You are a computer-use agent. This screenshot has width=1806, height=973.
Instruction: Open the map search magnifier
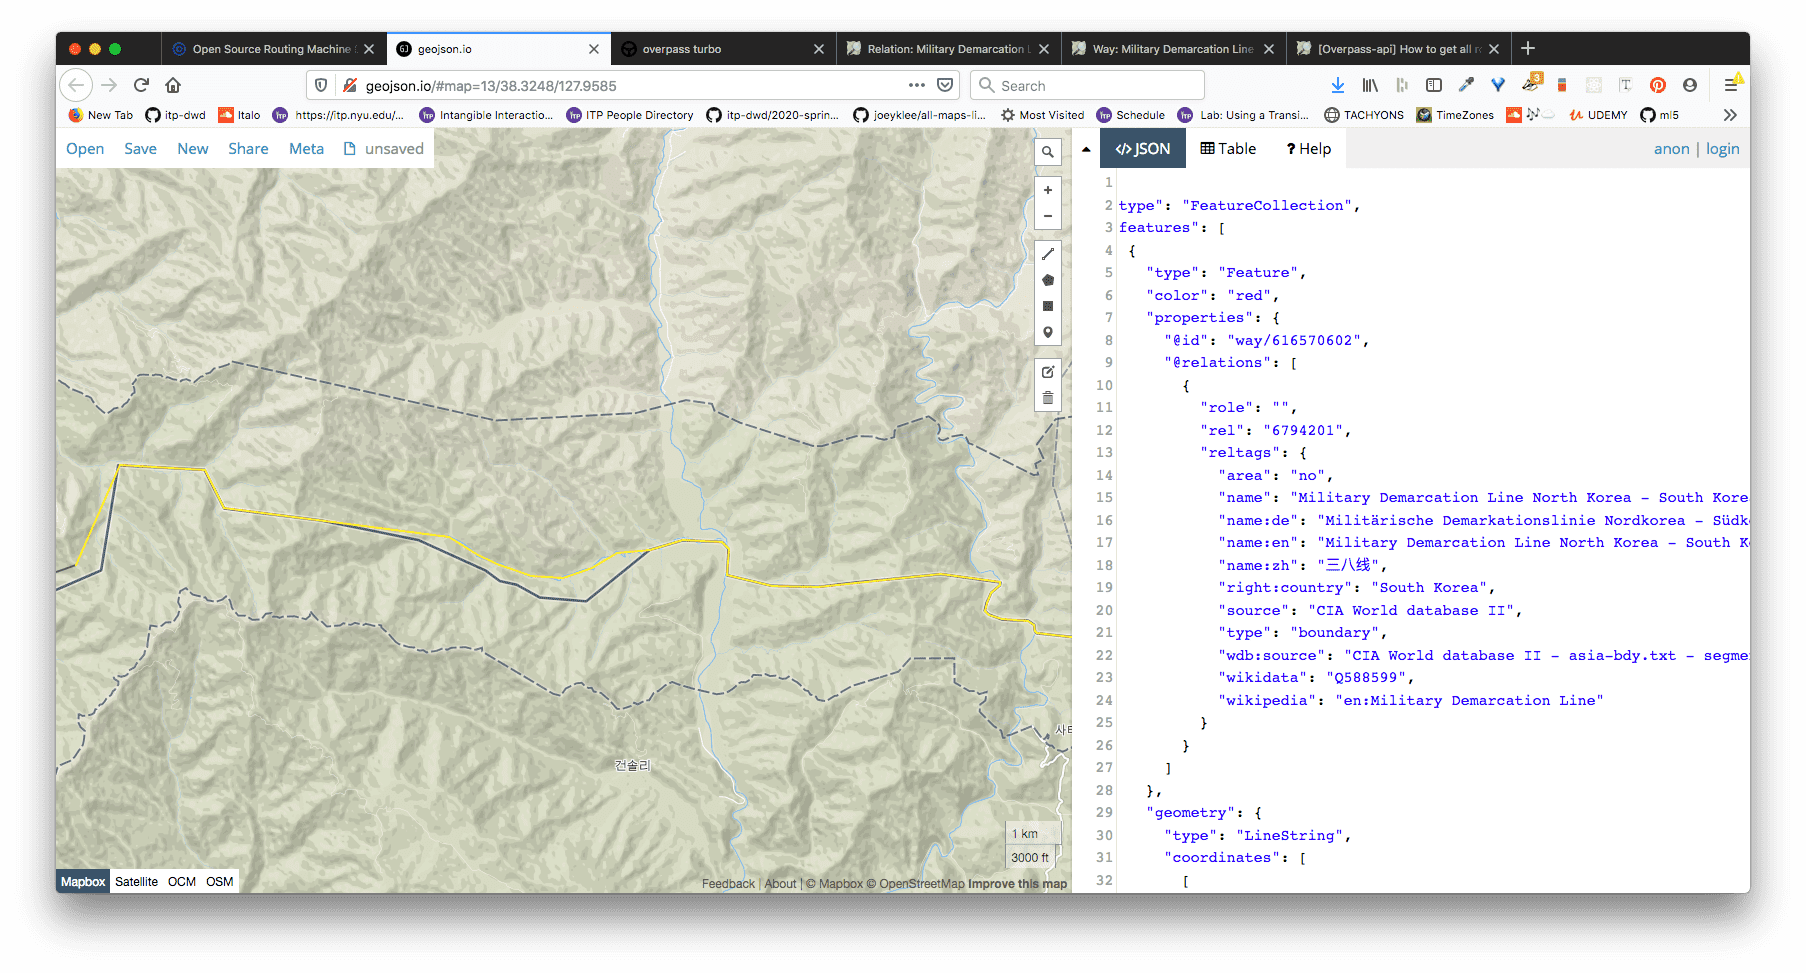click(x=1047, y=152)
